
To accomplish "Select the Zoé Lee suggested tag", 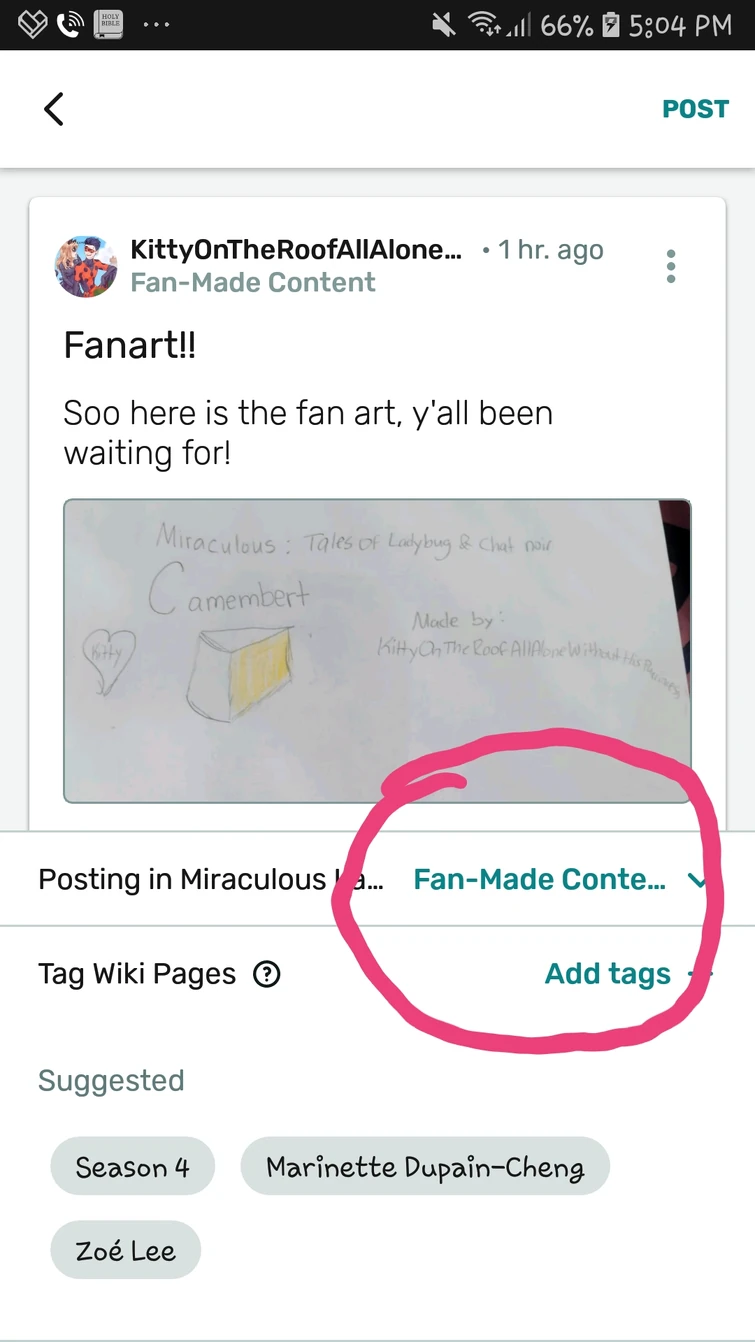I will point(126,1250).
